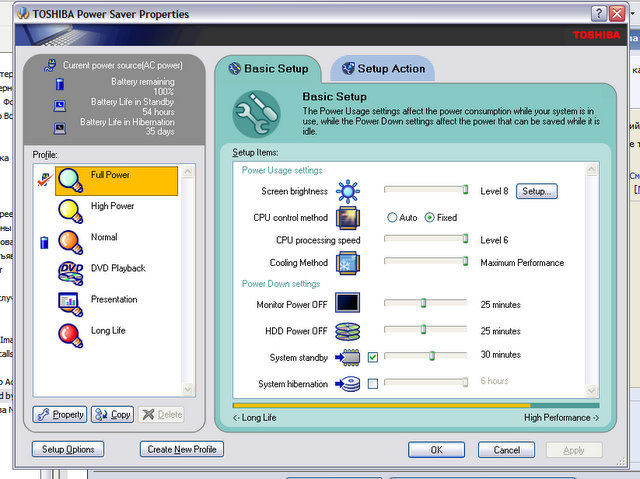Click the Battery Life in Standby icon

60,106
